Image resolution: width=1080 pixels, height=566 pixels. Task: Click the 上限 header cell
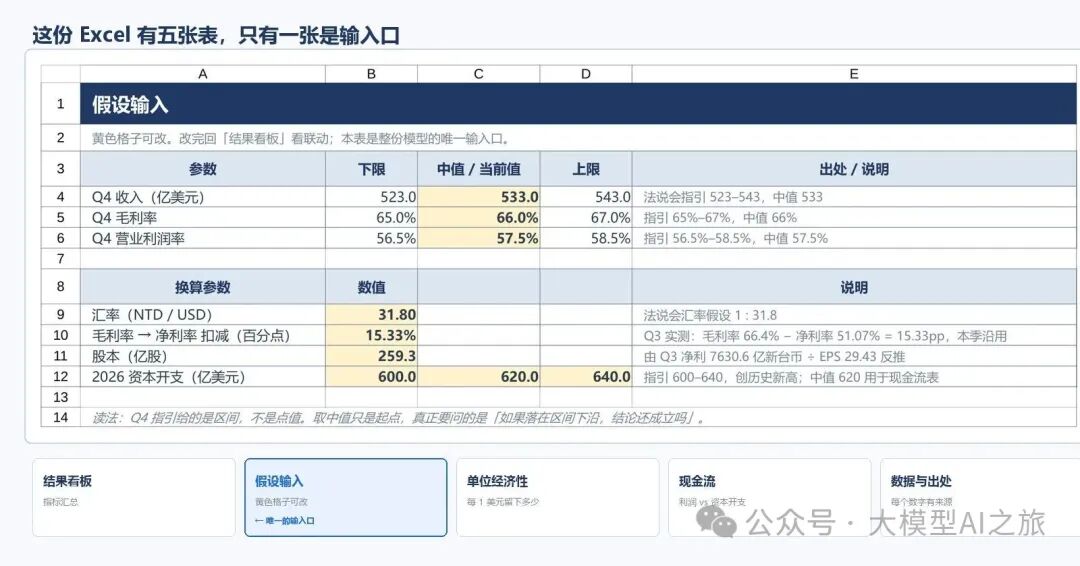(586, 169)
